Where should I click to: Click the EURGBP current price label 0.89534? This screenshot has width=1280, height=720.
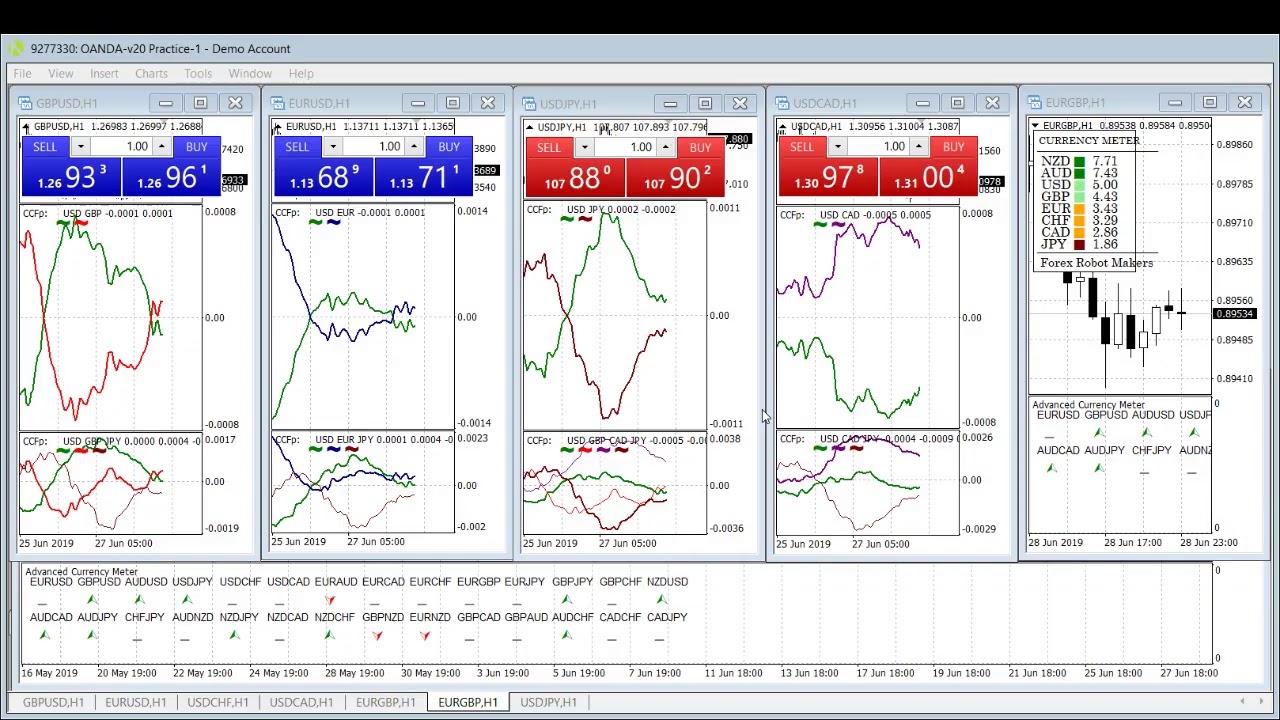[x=1234, y=314]
